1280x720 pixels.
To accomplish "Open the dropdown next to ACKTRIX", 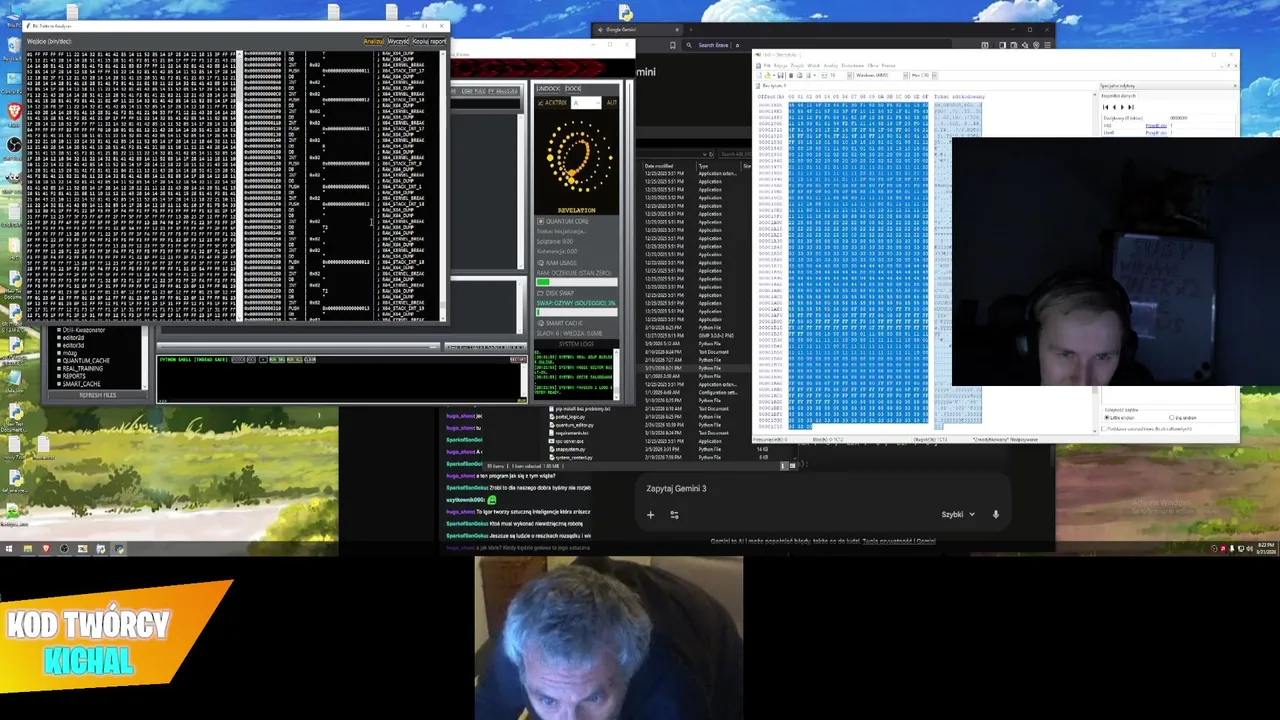I will click(x=586, y=103).
